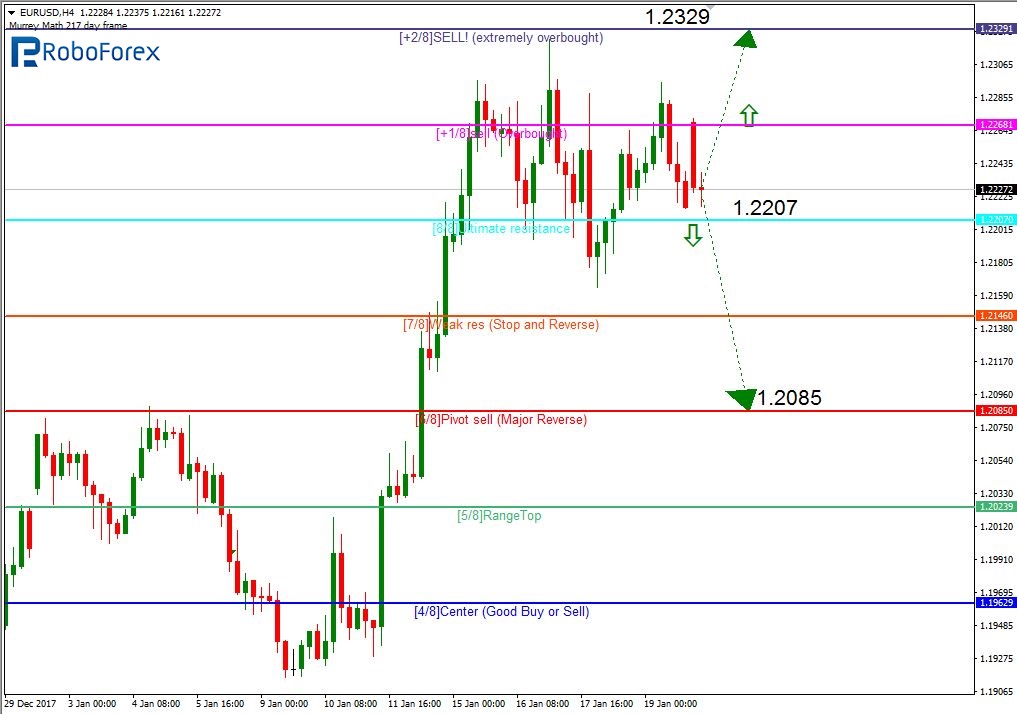Click the 16 Jan 08:00 time label
This screenshot has width=1017, height=714.
pyautogui.click(x=542, y=704)
